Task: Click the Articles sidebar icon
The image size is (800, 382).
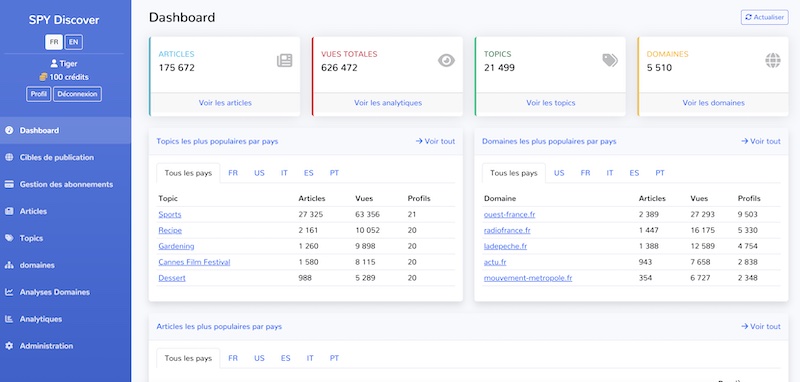Action: coord(9,211)
